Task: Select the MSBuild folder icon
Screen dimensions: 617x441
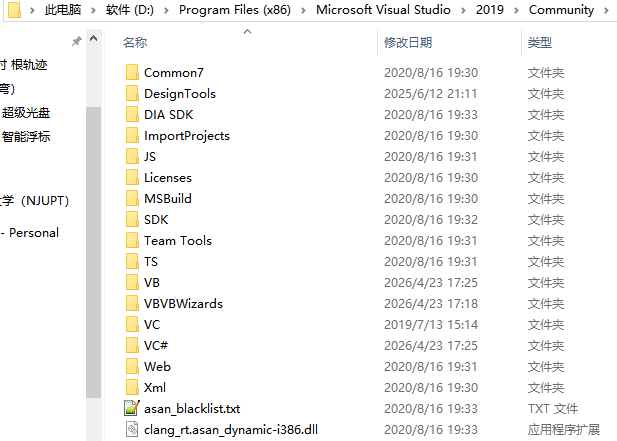Action: point(132,198)
